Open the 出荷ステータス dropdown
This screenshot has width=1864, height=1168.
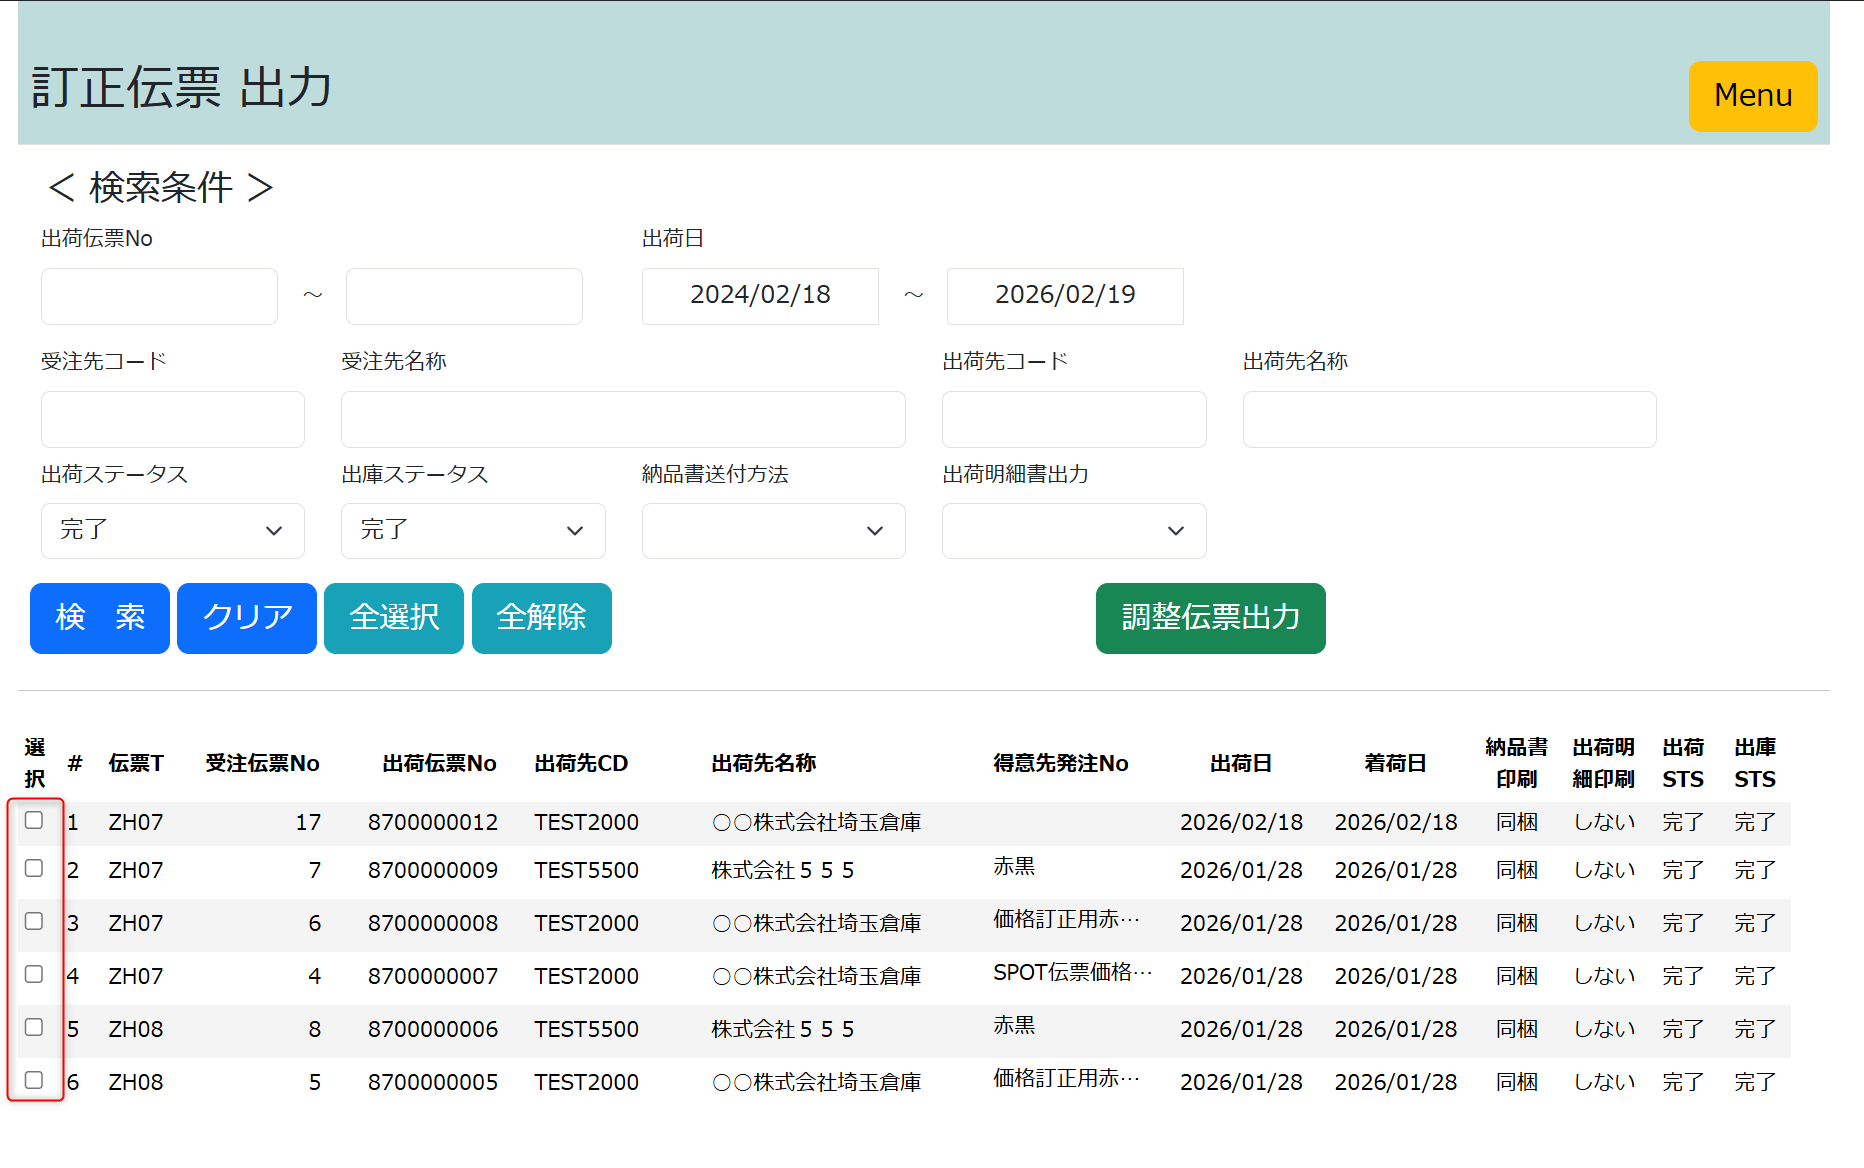(172, 531)
